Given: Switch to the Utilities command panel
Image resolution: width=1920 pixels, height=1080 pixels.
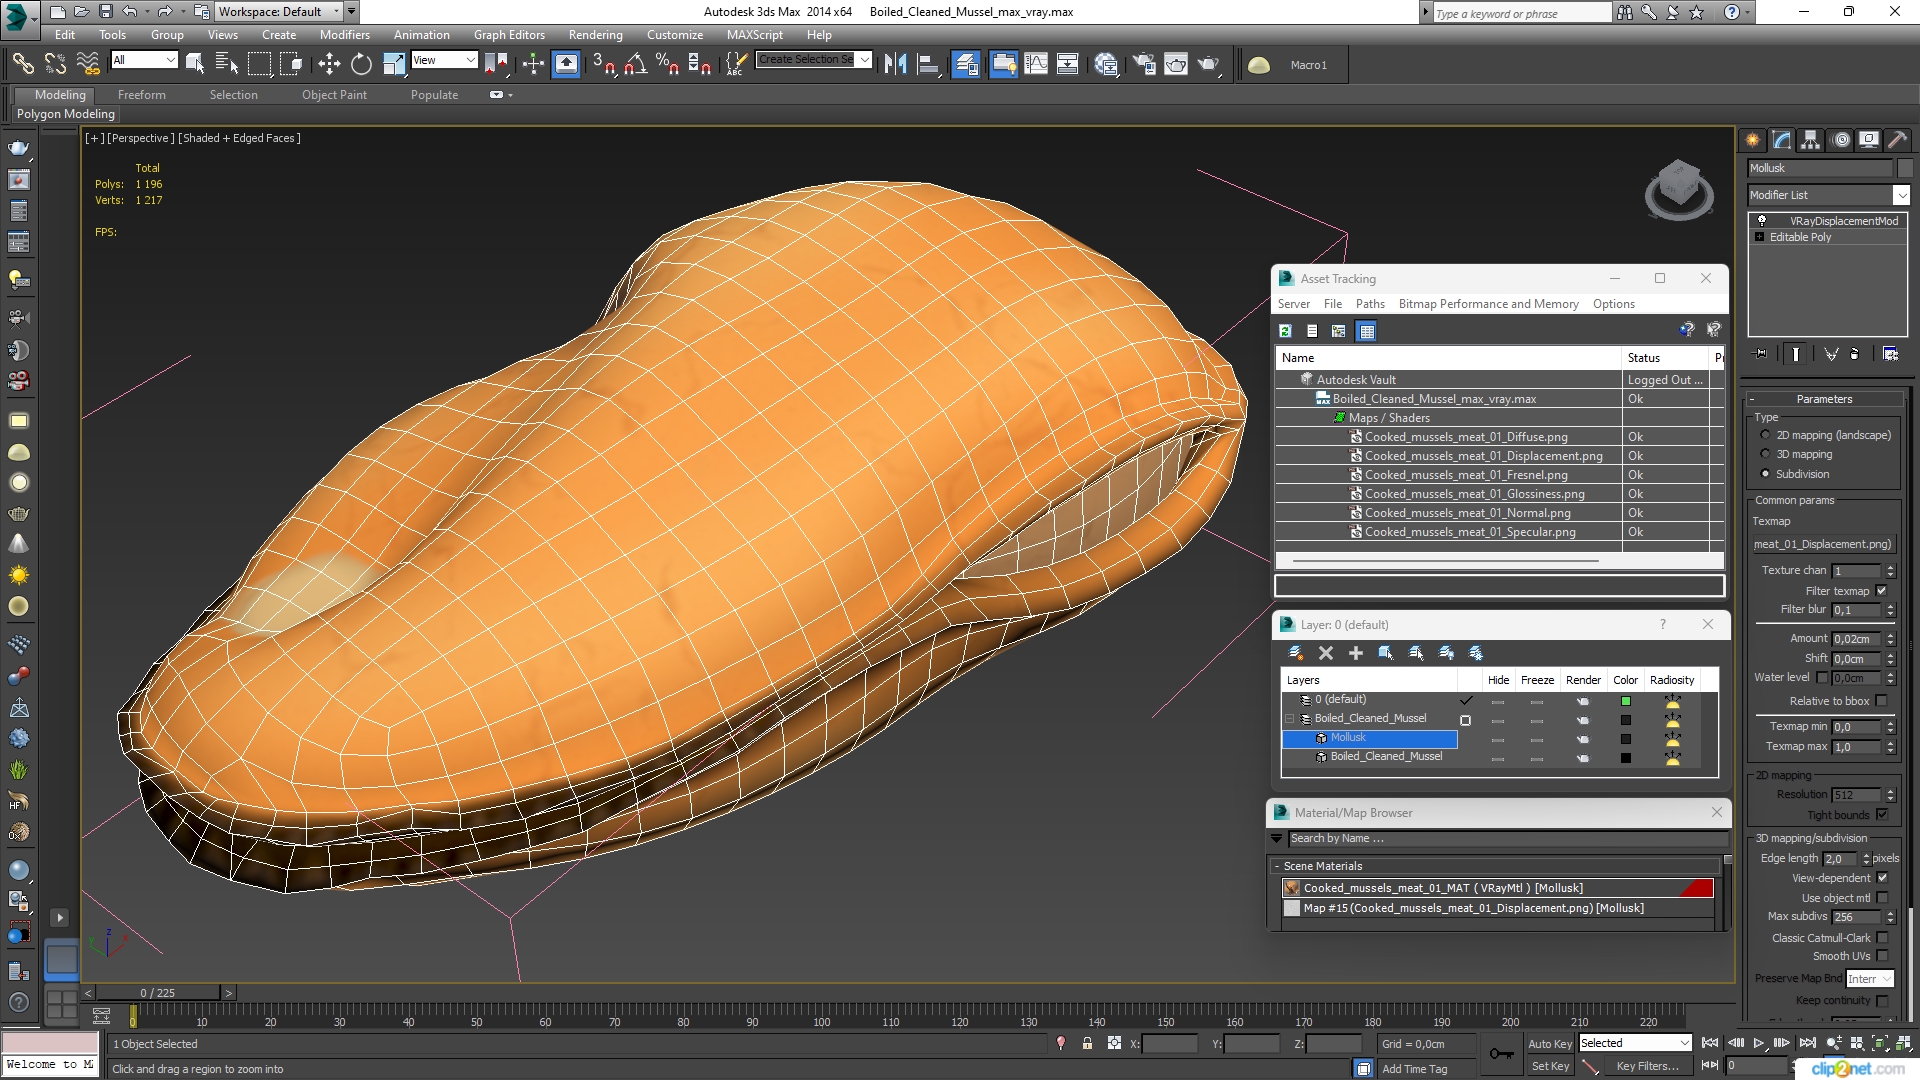Looking at the screenshot, I should pos(1898,140).
